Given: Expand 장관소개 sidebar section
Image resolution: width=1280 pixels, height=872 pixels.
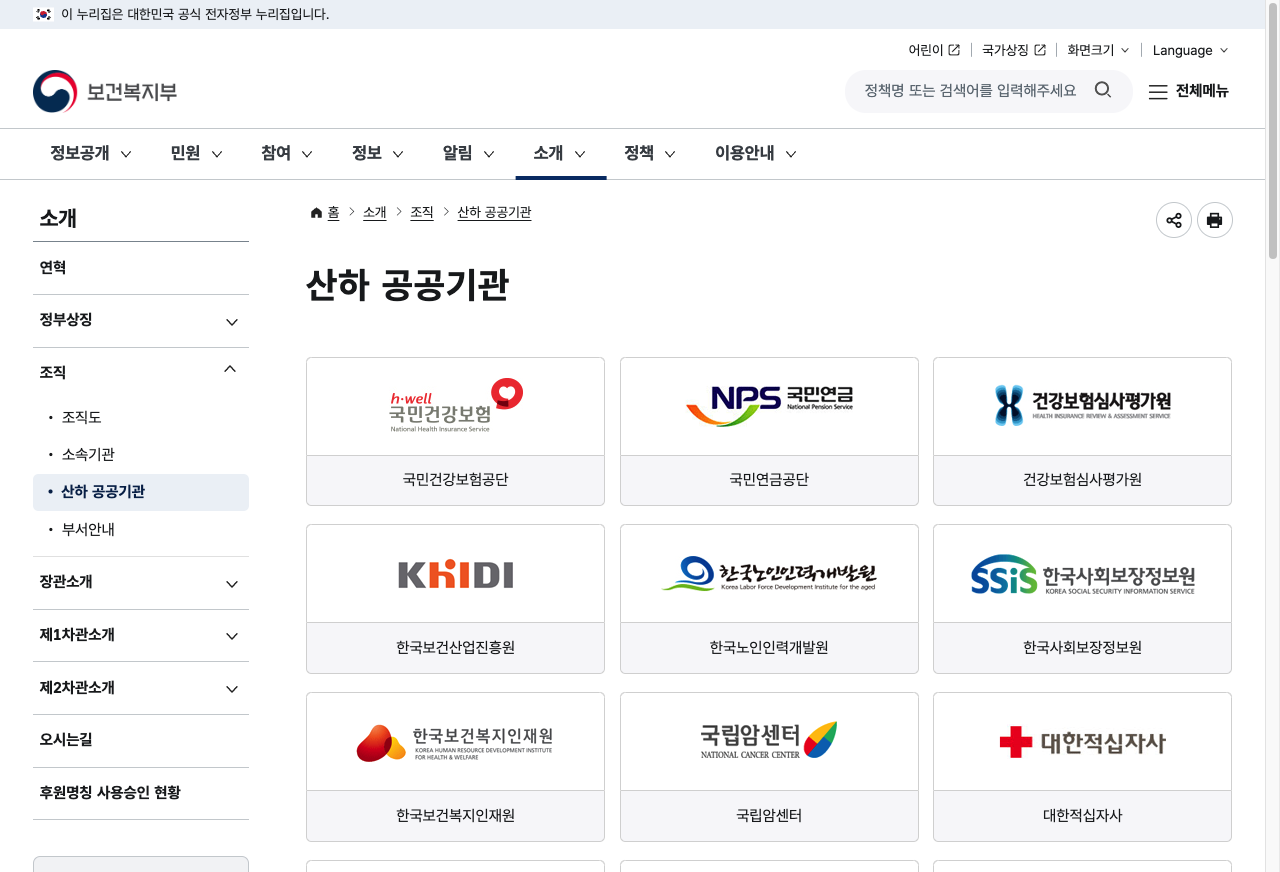Looking at the screenshot, I should tap(141, 583).
